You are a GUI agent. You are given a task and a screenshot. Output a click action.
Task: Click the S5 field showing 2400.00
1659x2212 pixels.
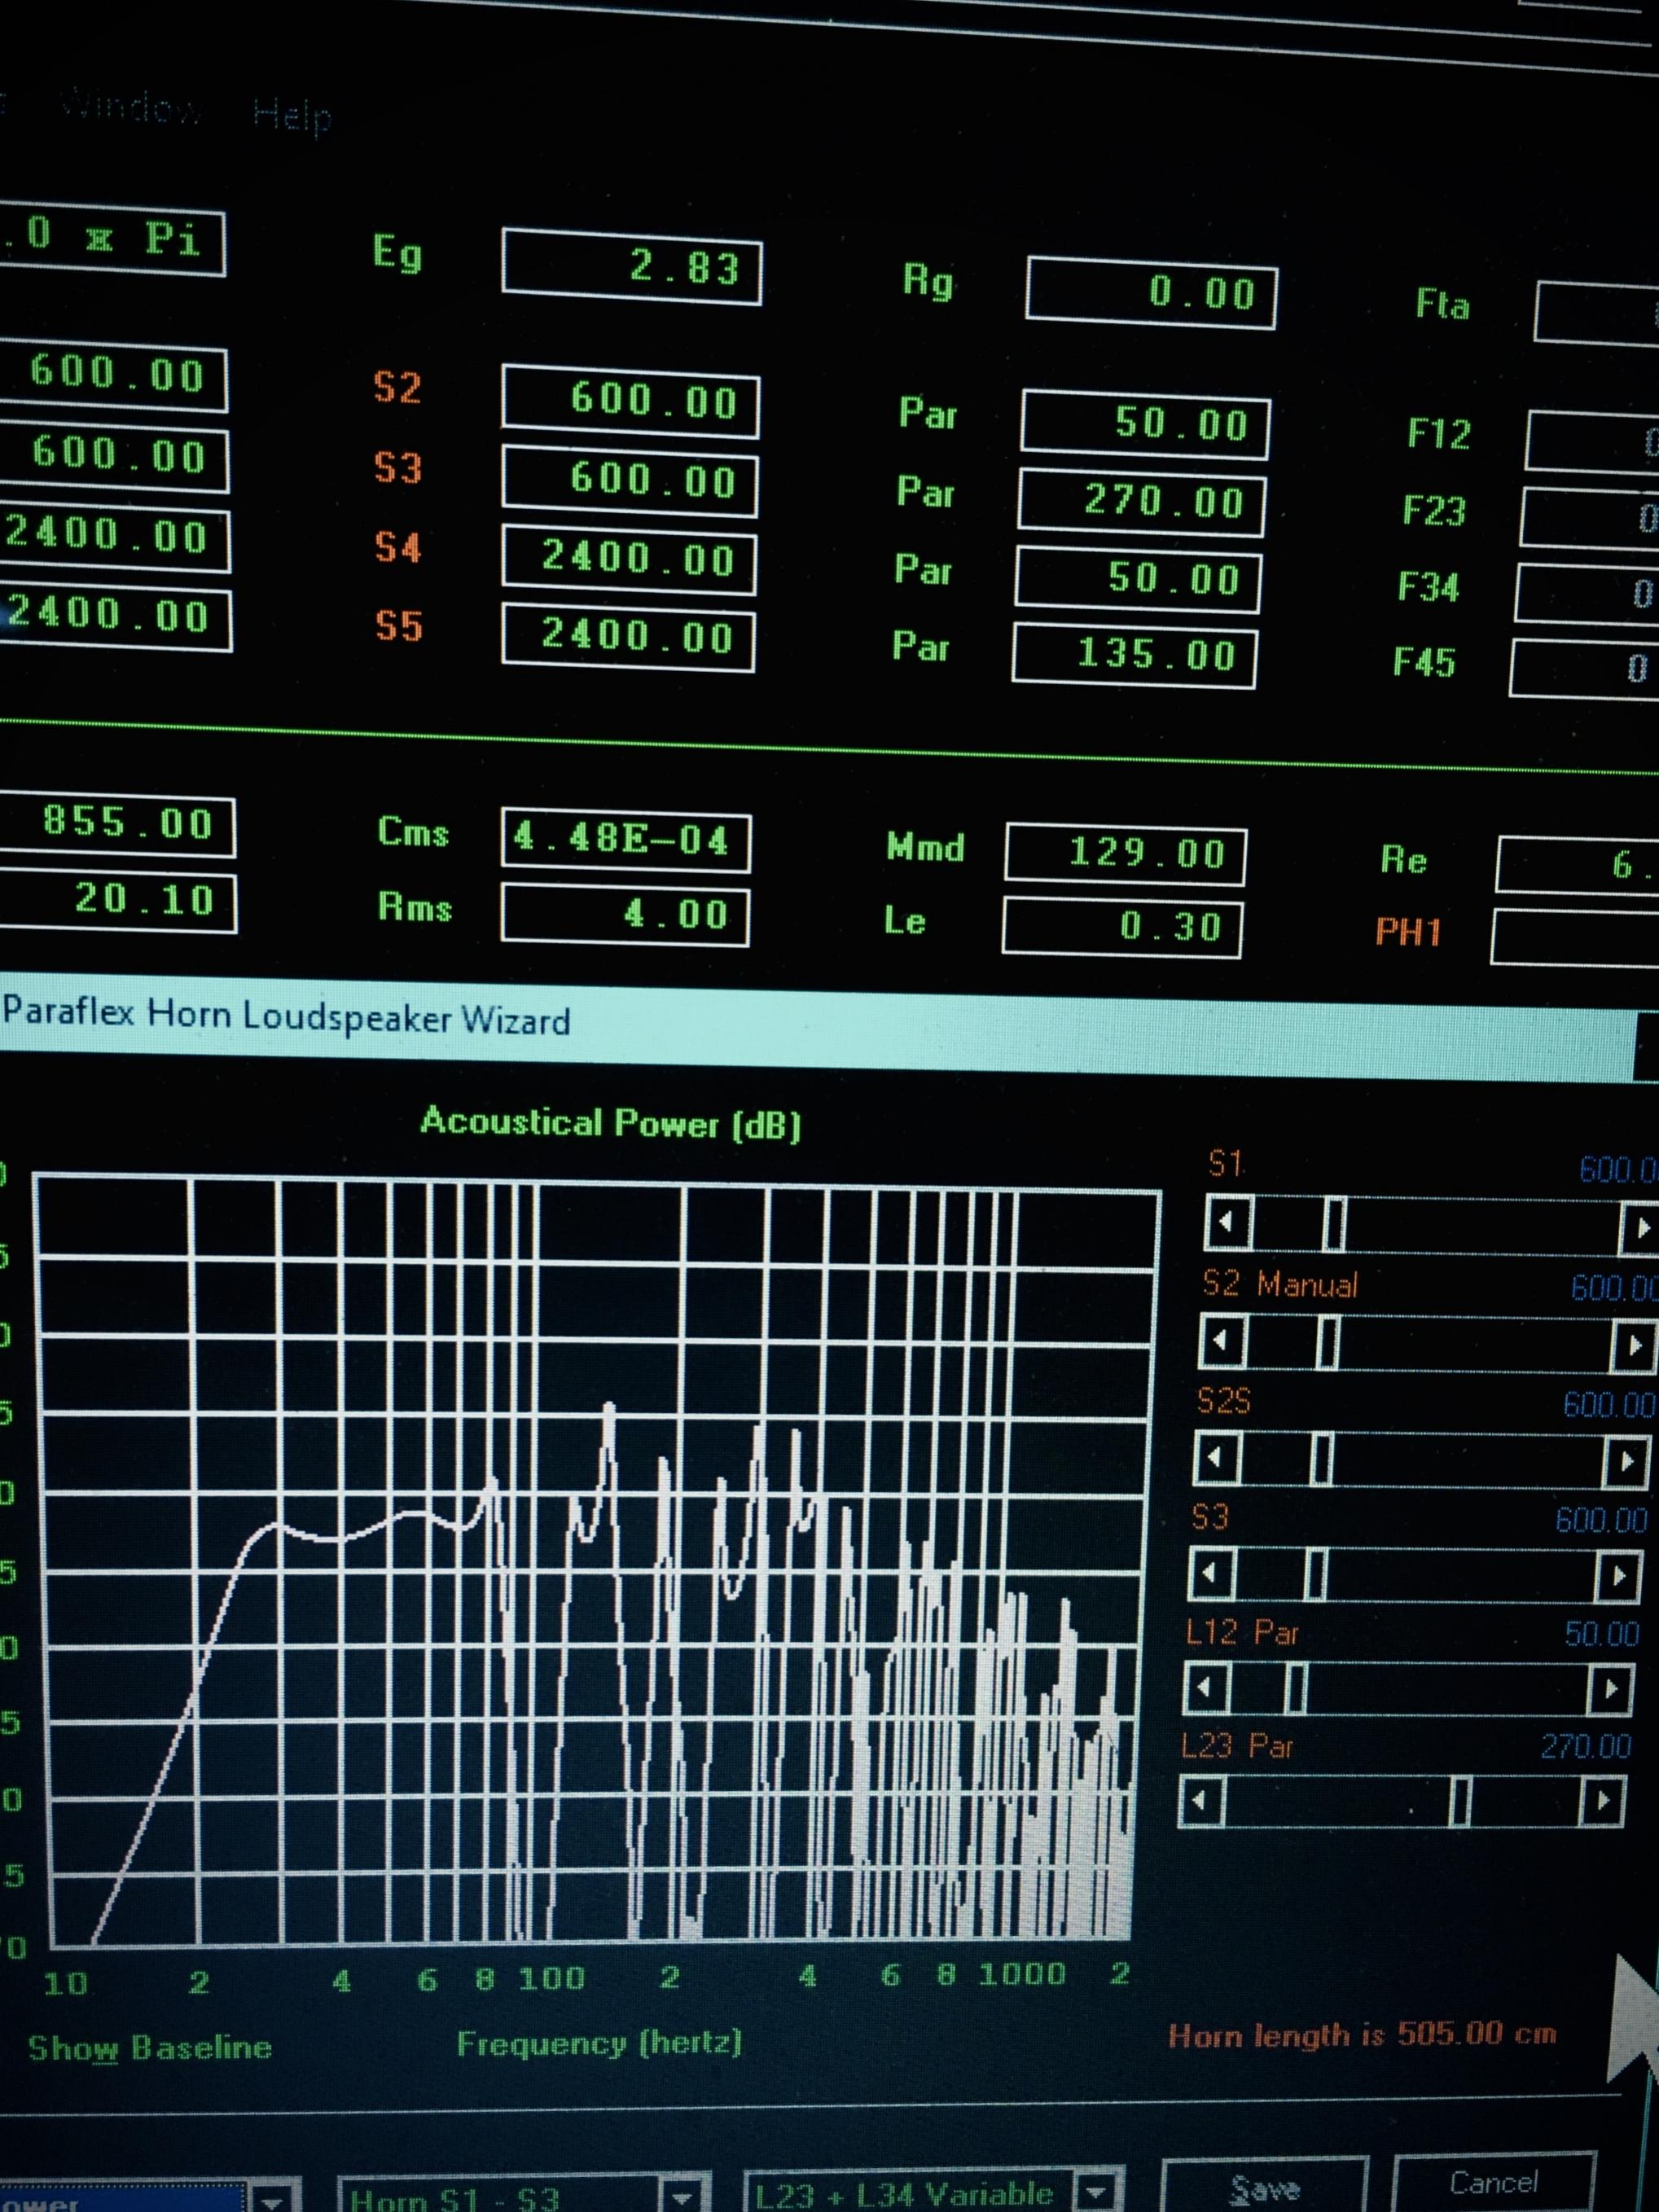[x=628, y=637]
